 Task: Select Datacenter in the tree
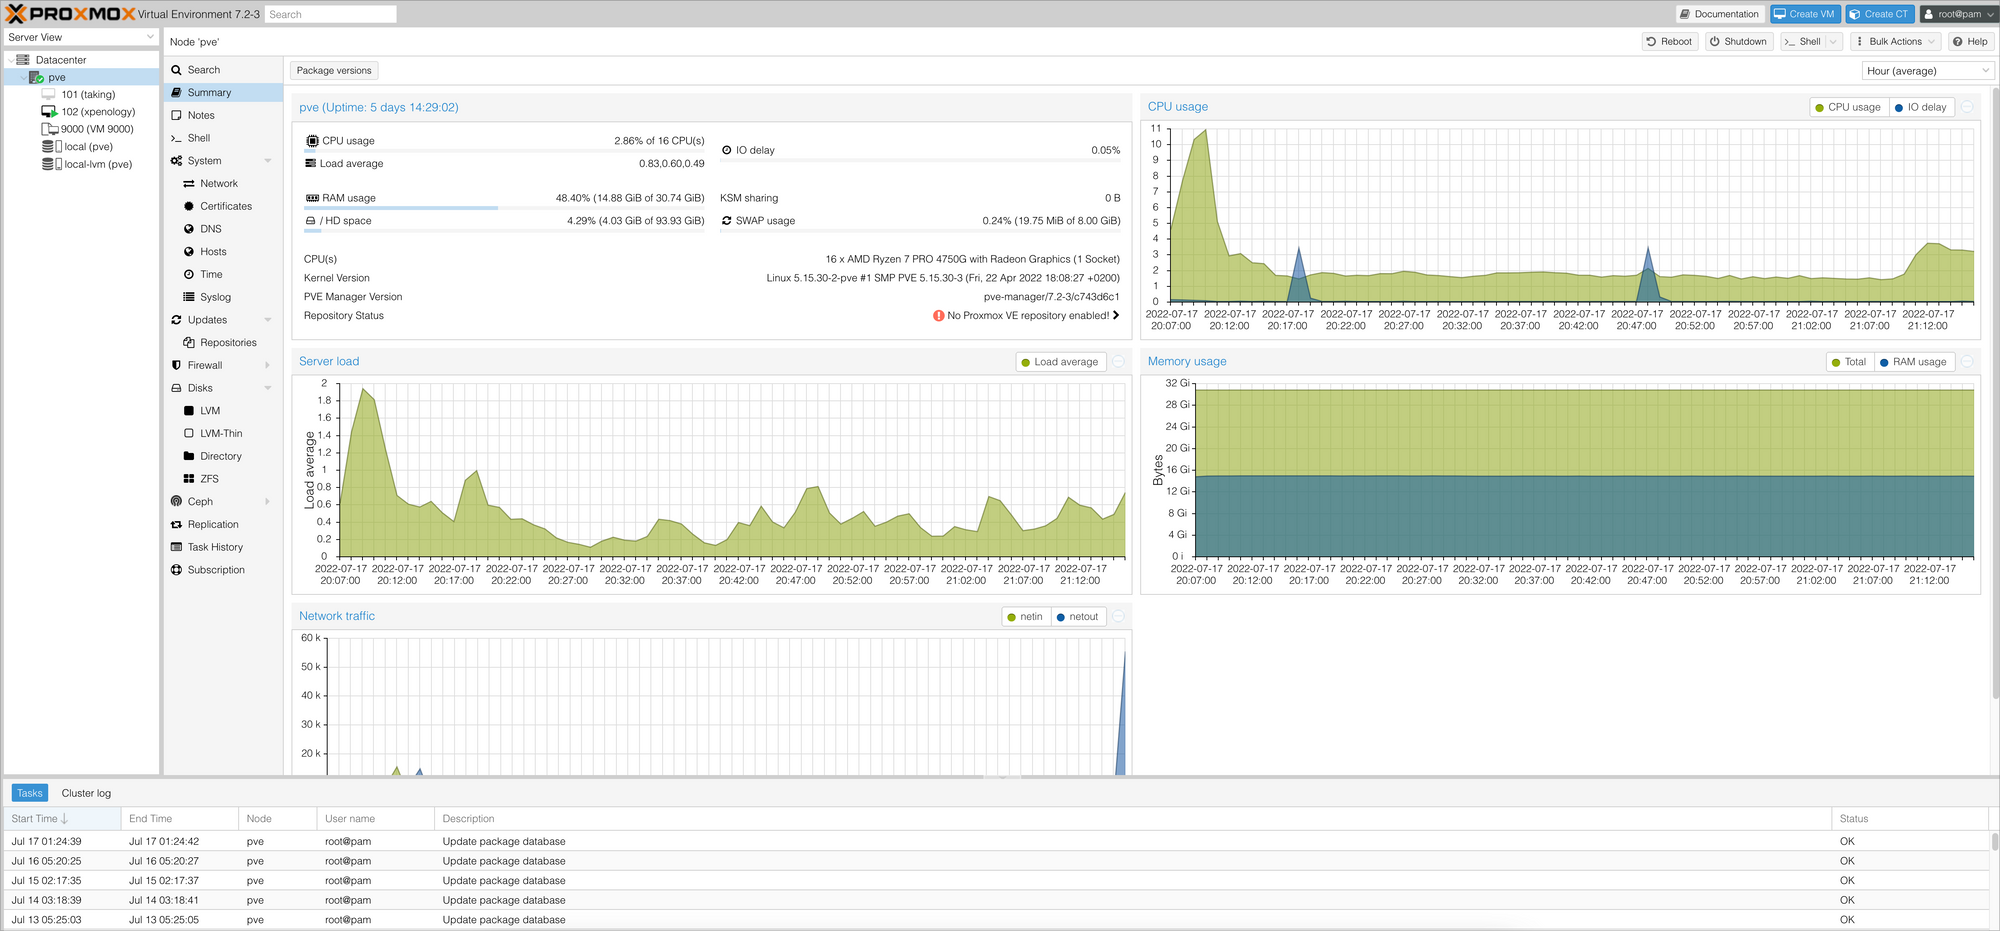61,60
